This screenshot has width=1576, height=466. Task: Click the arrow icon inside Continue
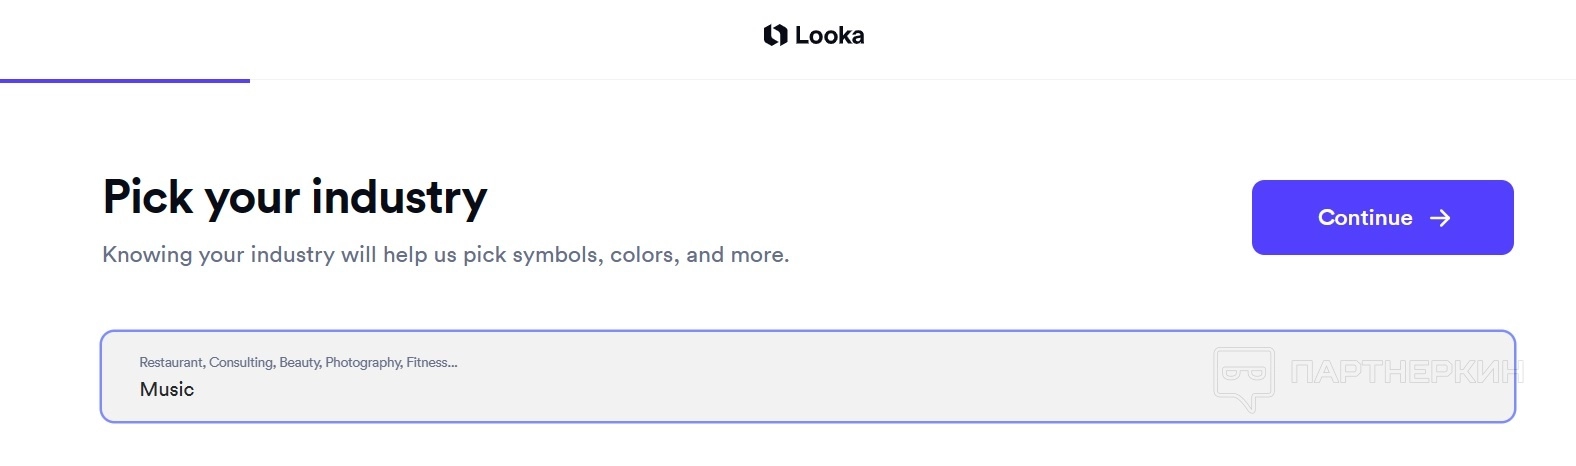[x=1440, y=218]
